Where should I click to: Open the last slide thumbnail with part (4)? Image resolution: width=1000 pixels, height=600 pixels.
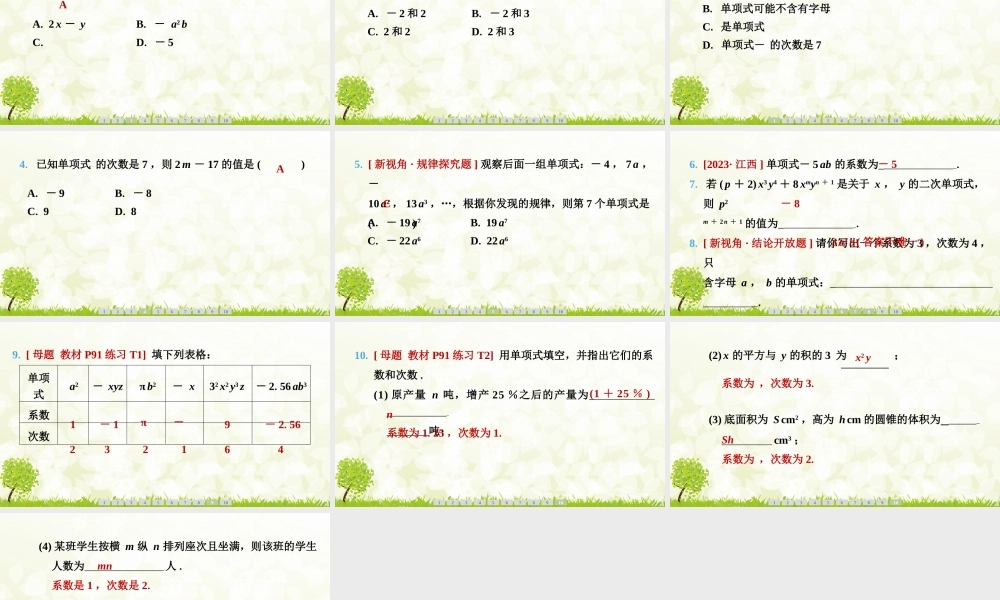(x=165, y=557)
